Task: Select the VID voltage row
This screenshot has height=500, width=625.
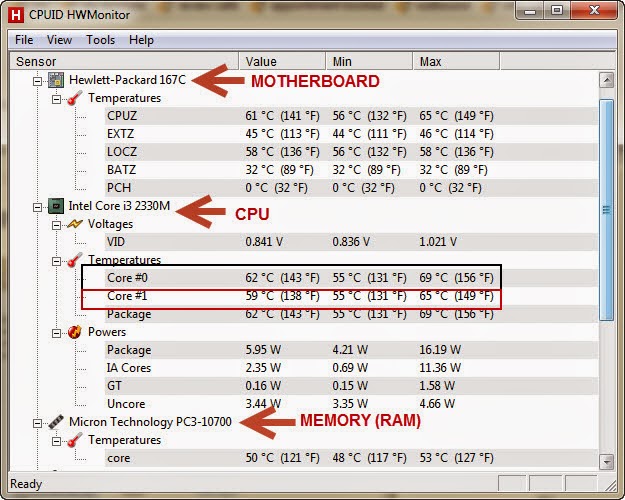Action: point(351,242)
